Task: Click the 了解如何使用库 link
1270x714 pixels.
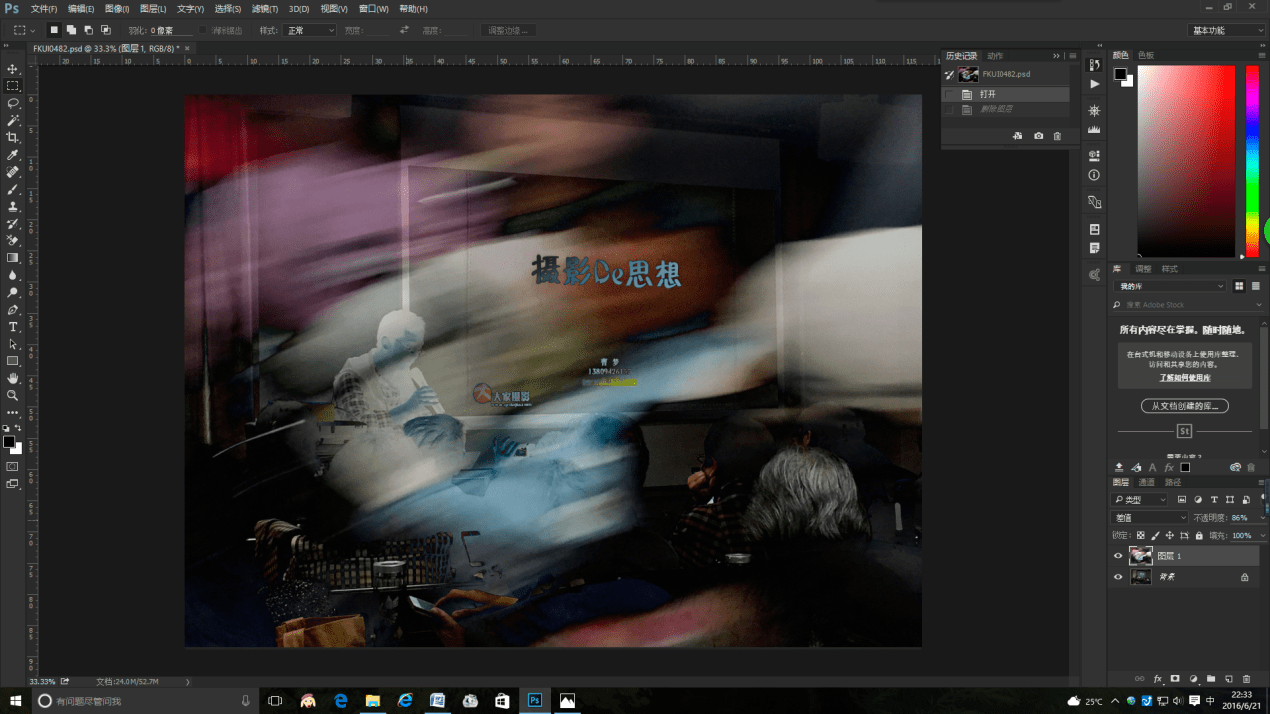Action: tap(1185, 378)
